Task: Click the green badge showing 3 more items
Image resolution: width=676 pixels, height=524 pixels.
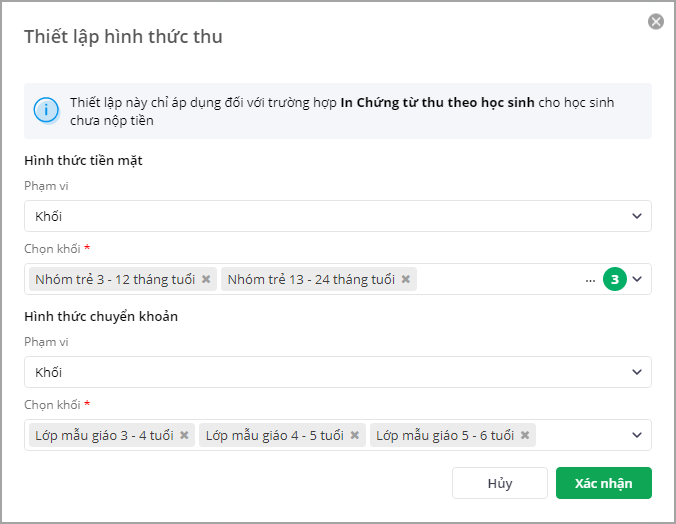Action: click(x=615, y=280)
